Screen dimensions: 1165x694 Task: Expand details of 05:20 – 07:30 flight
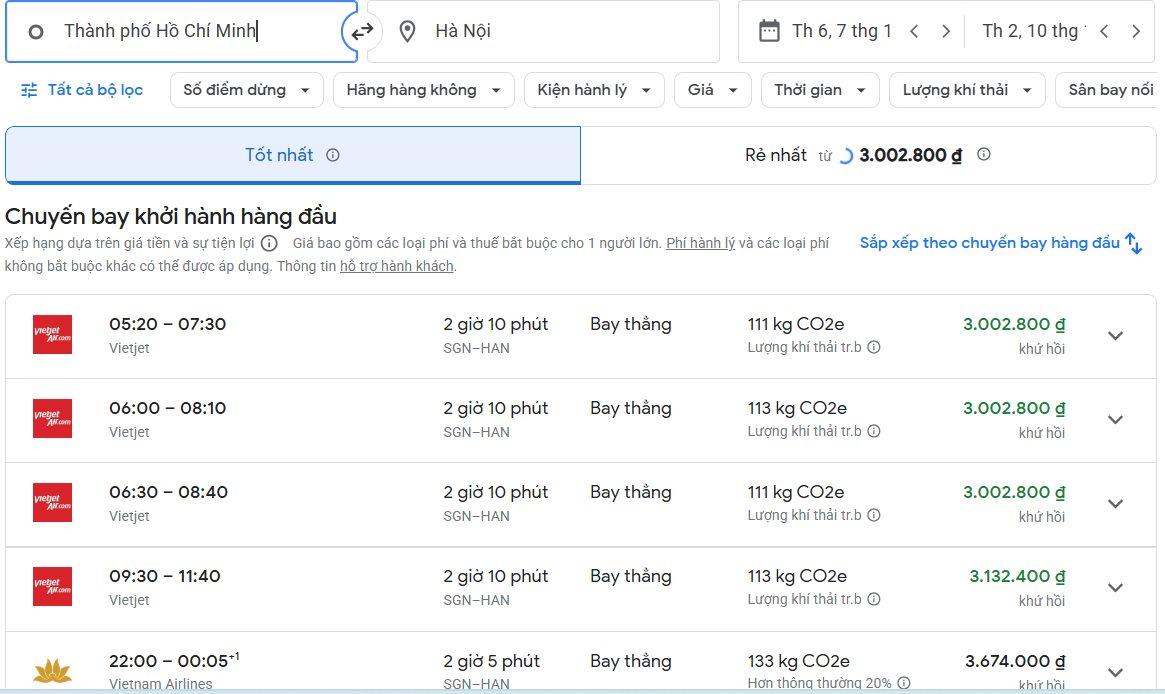click(1115, 336)
